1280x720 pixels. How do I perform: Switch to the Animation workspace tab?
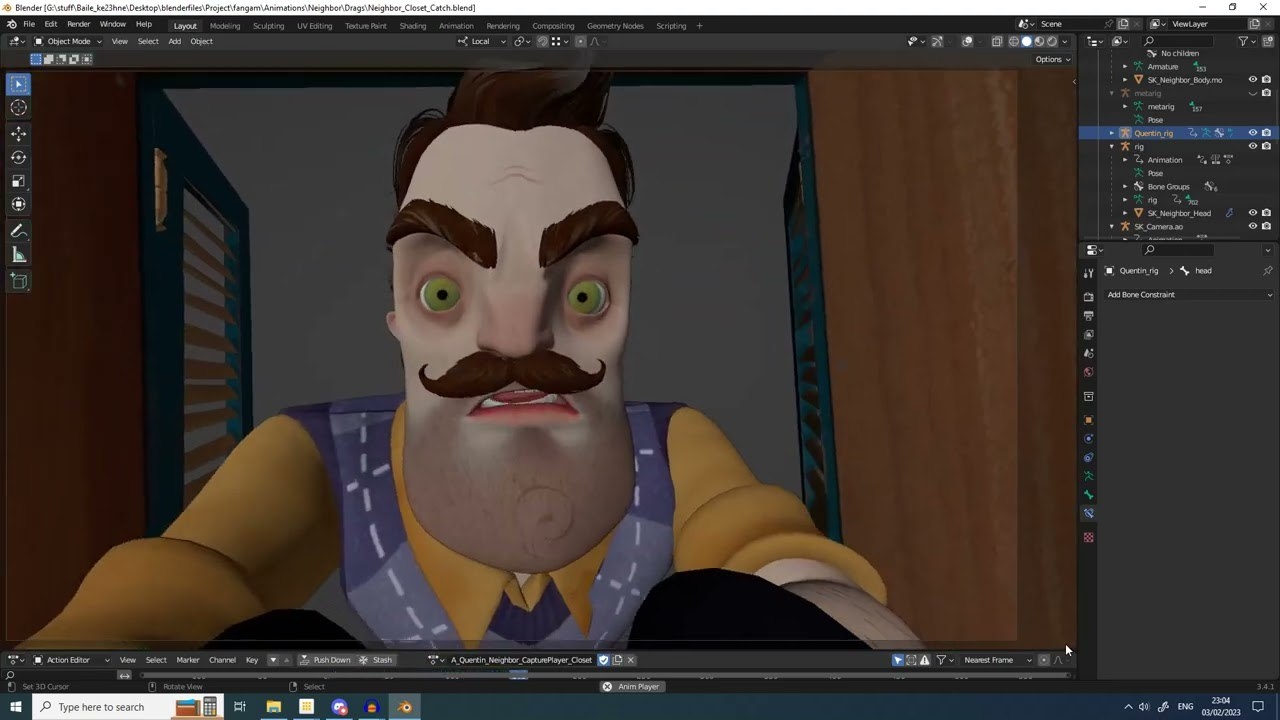(456, 26)
